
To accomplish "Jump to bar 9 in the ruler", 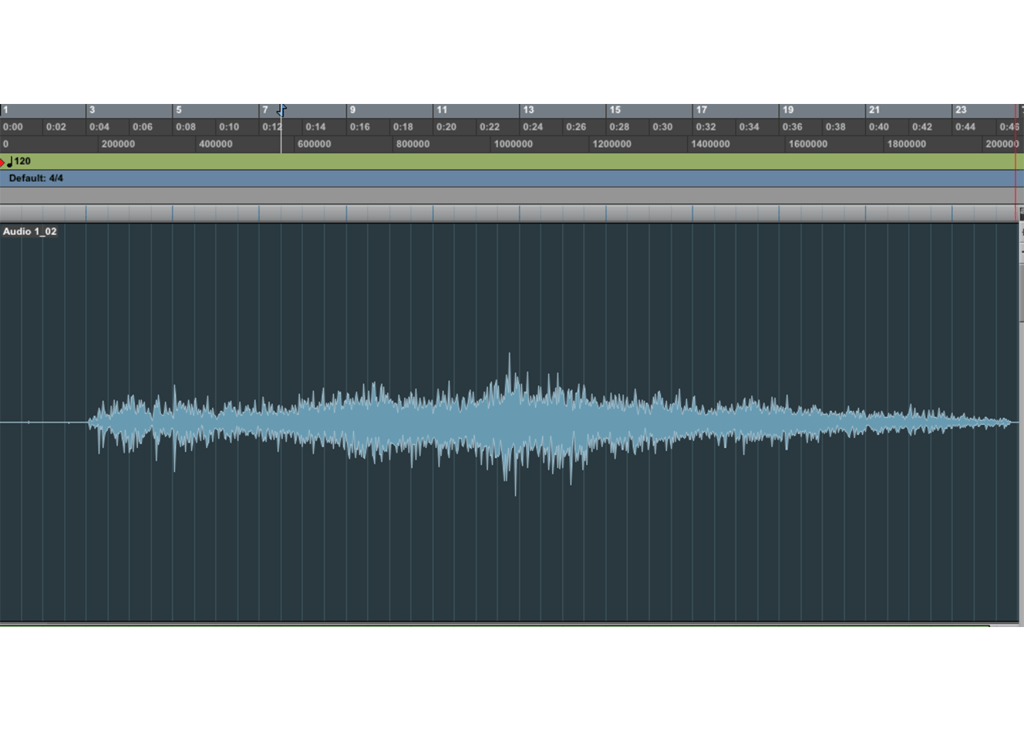I will pos(352,110).
